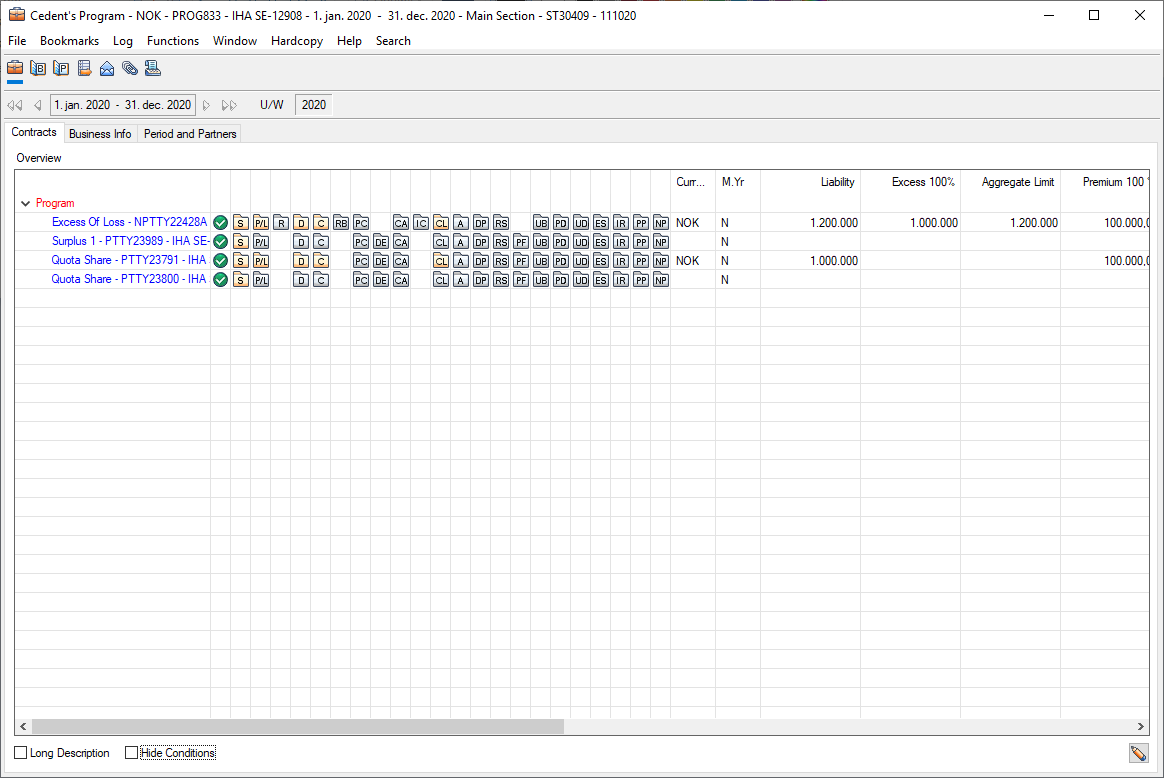Jump to first period with double-left arrow

pos(14,105)
